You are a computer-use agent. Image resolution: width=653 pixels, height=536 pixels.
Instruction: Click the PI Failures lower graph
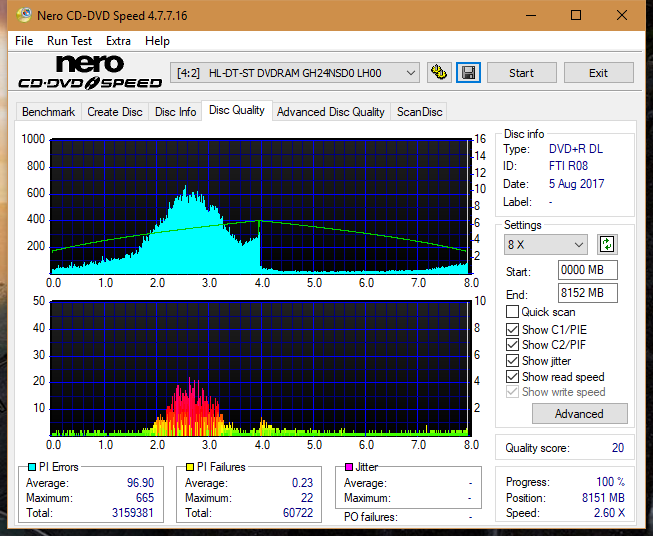point(261,368)
